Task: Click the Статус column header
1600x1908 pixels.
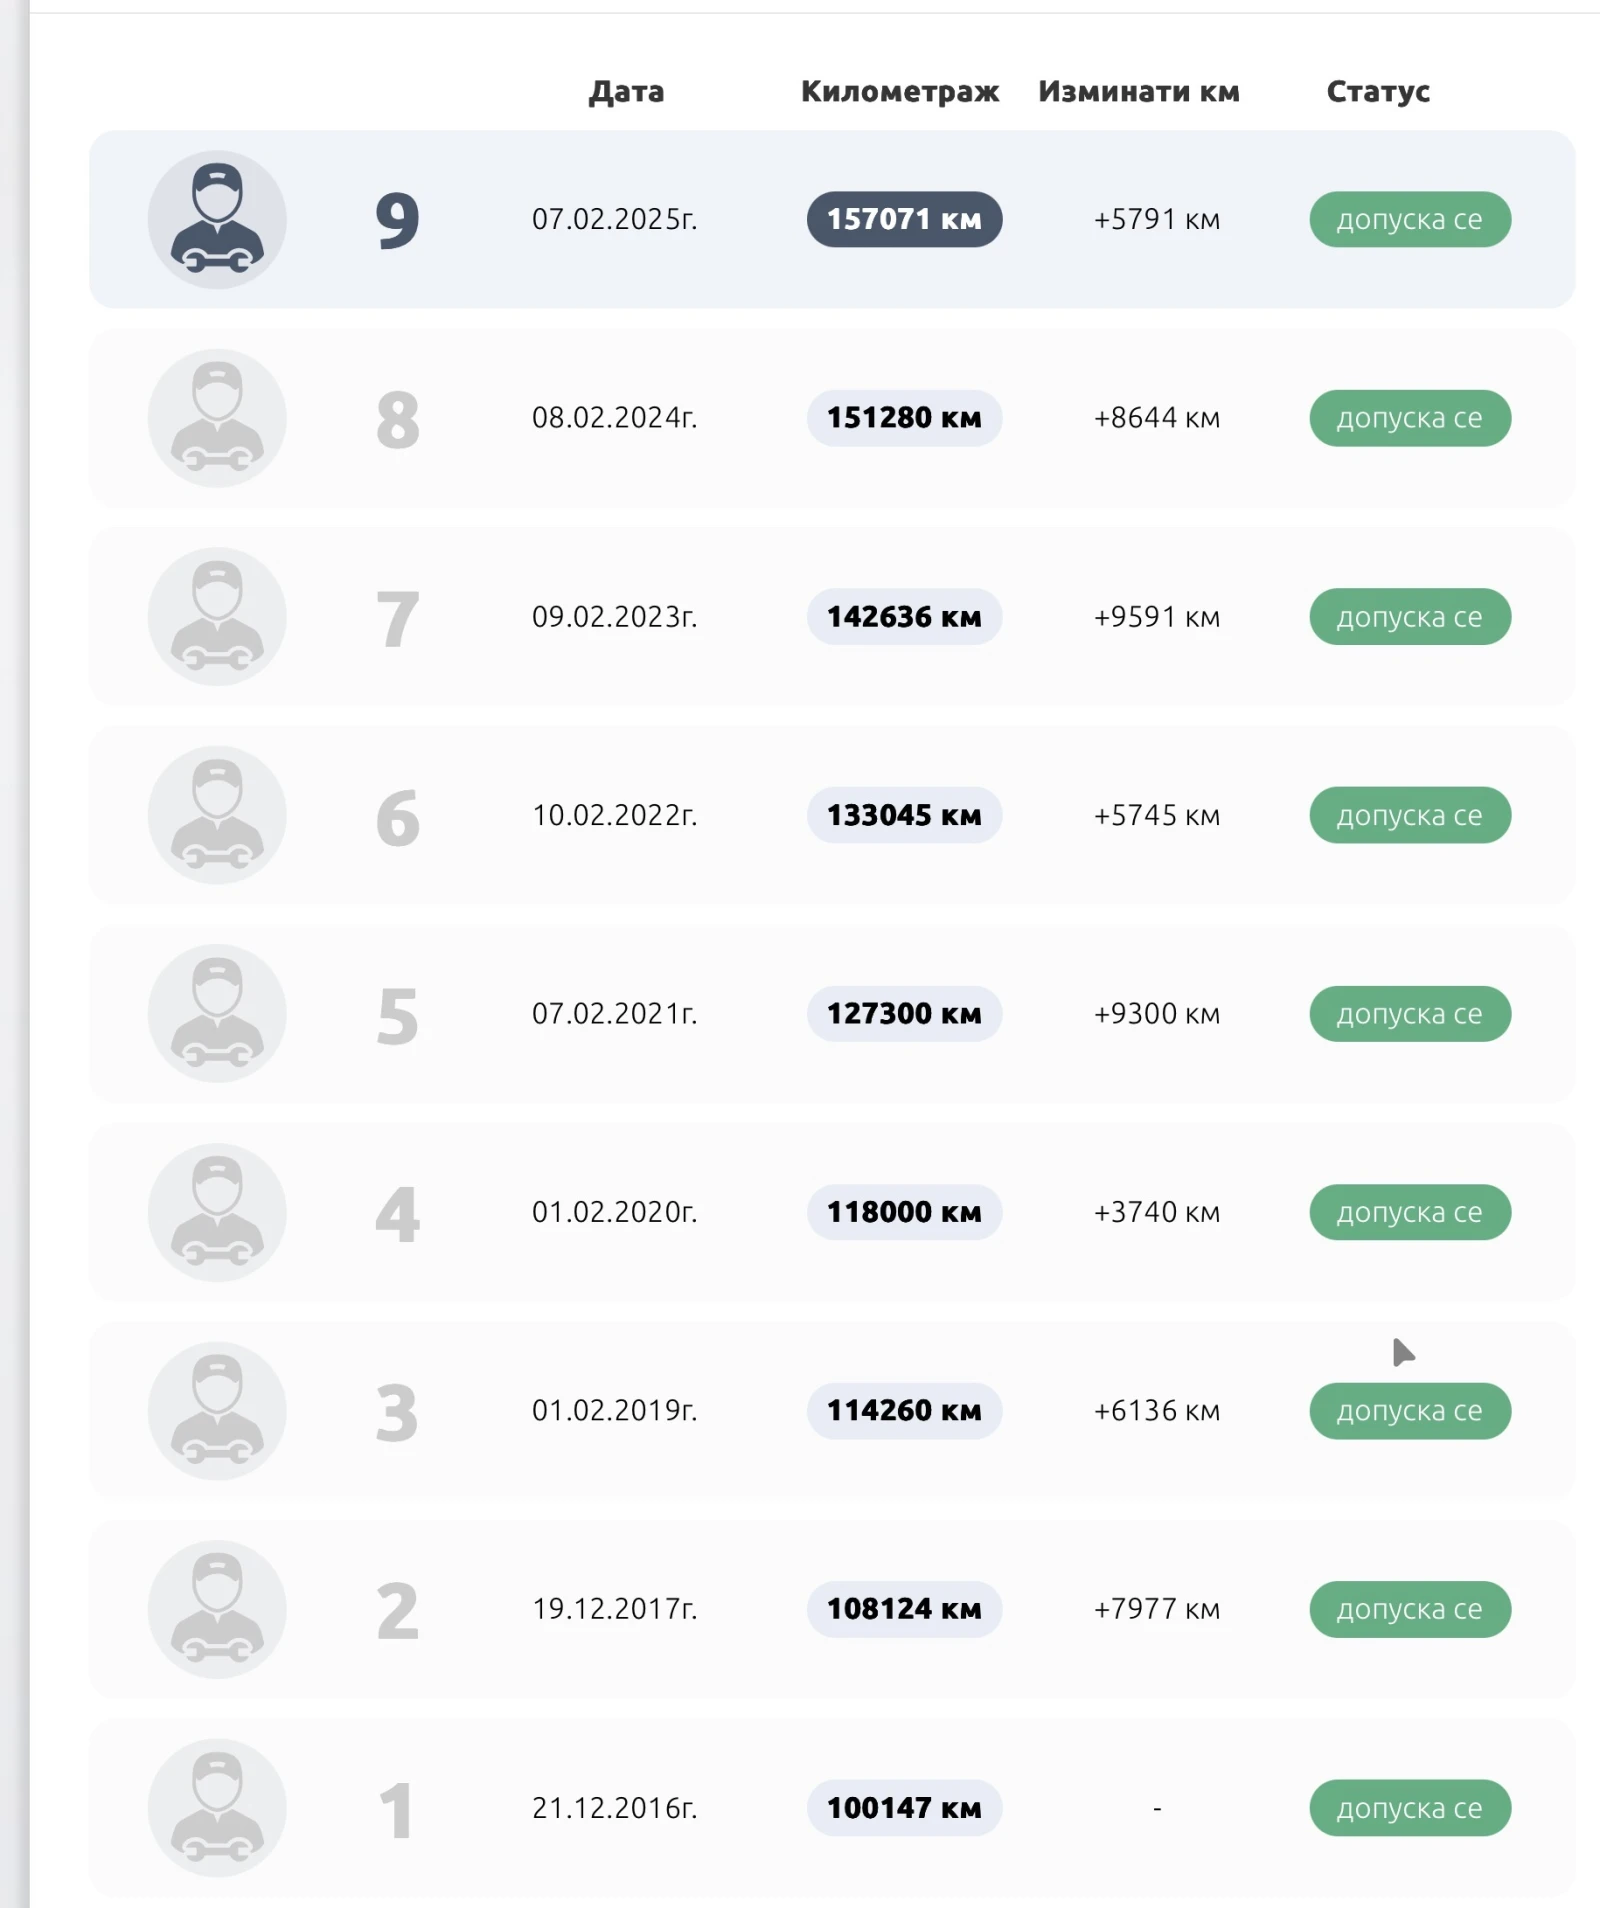Action: pos(1378,92)
